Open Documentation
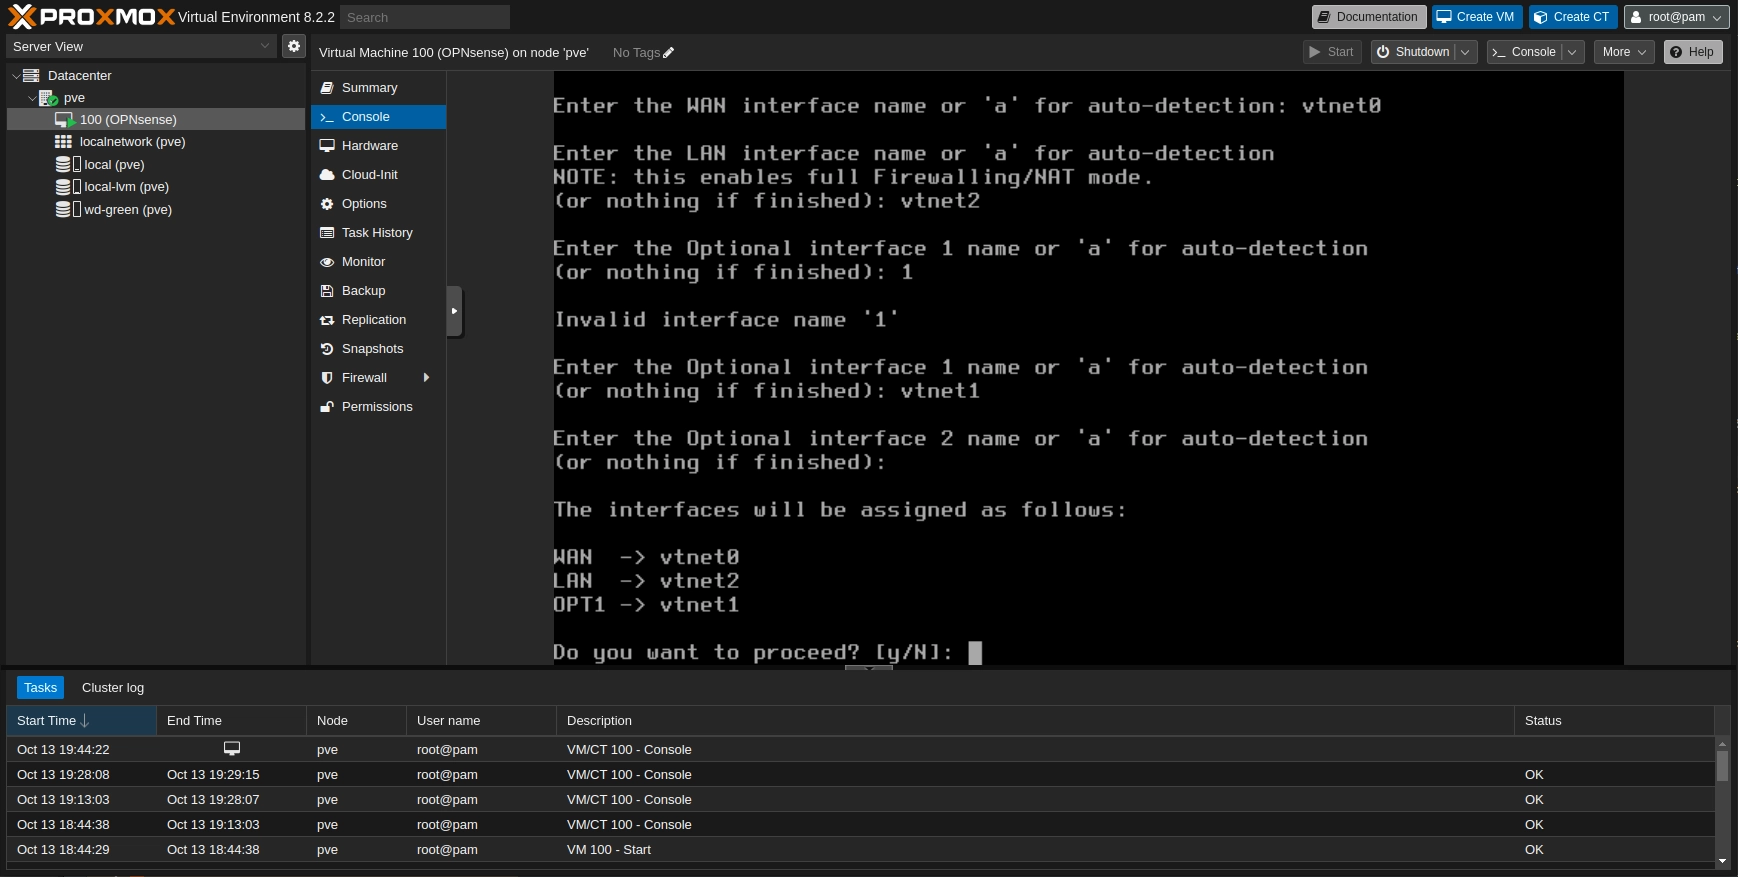The height and width of the screenshot is (877, 1738). point(1369,17)
